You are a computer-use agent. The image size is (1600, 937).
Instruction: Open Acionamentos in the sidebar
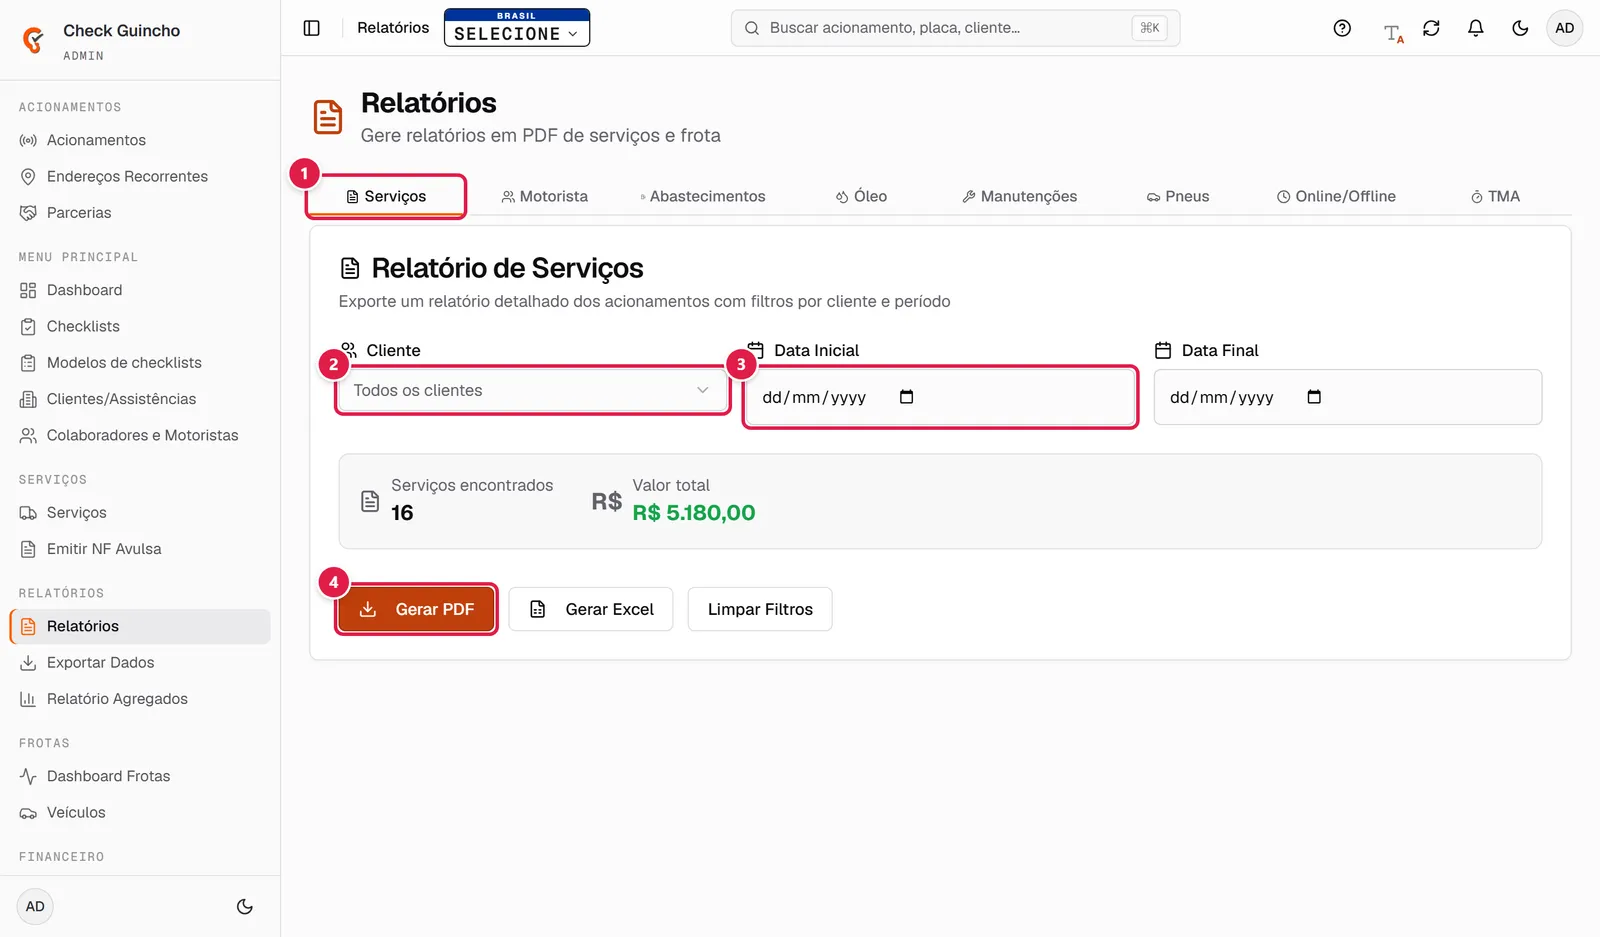coord(140,140)
